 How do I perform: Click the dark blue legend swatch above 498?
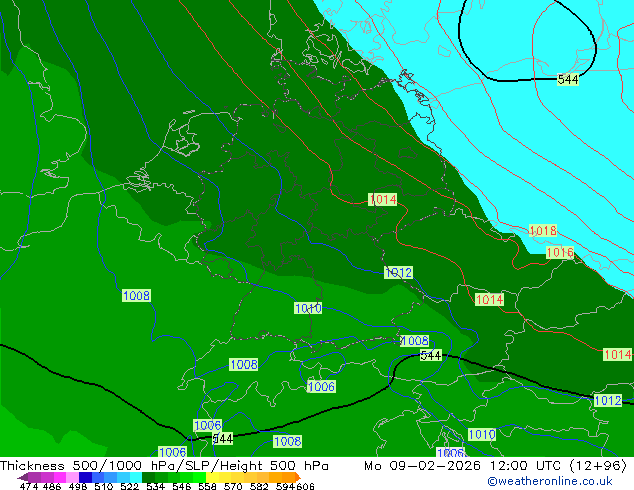(85, 477)
